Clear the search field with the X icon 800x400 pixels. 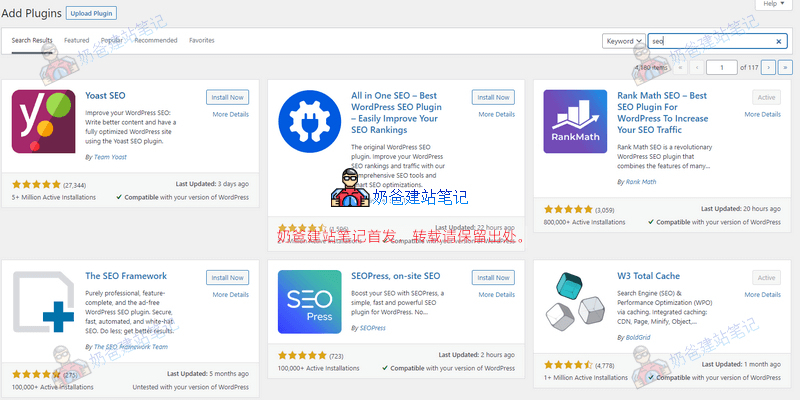779,41
